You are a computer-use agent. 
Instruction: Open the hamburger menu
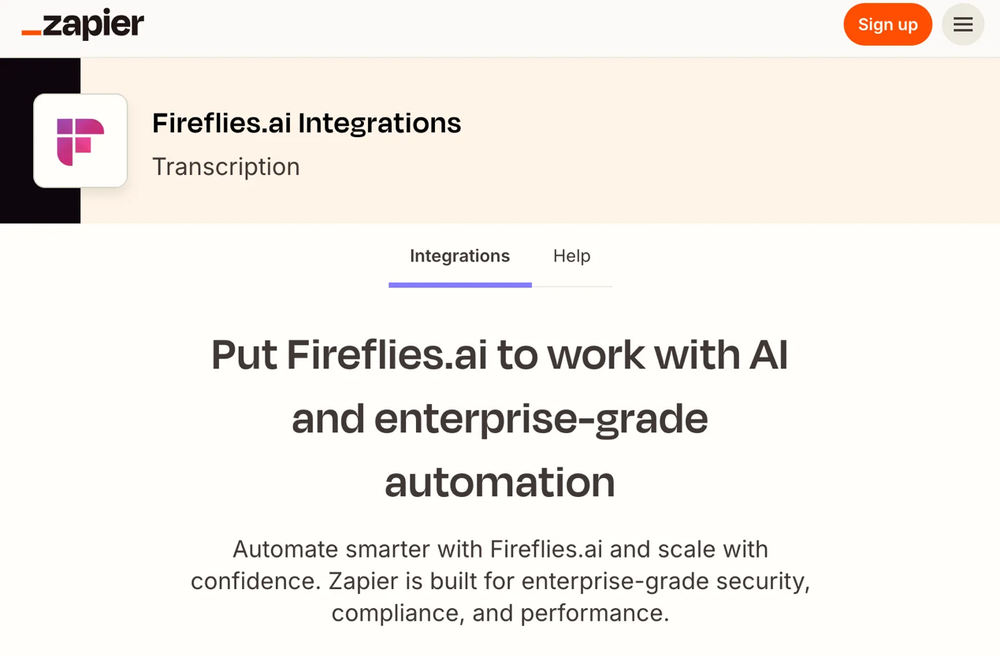tap(963, 25)
